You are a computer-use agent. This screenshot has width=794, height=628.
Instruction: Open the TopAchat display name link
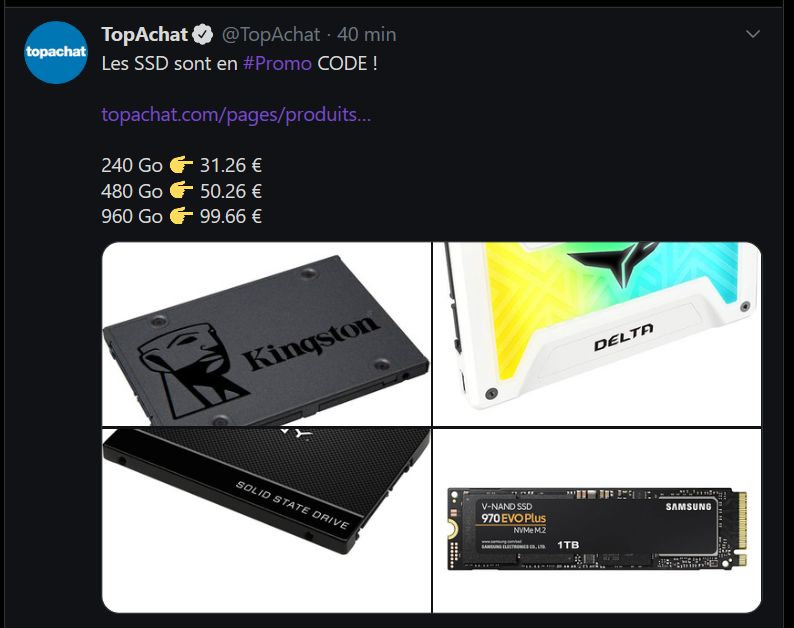tap(145, 34)
